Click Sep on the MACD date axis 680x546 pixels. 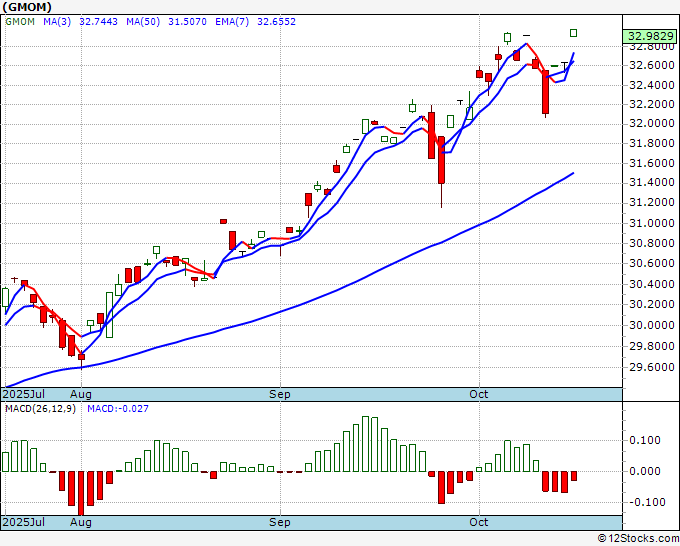pos(280,522)
